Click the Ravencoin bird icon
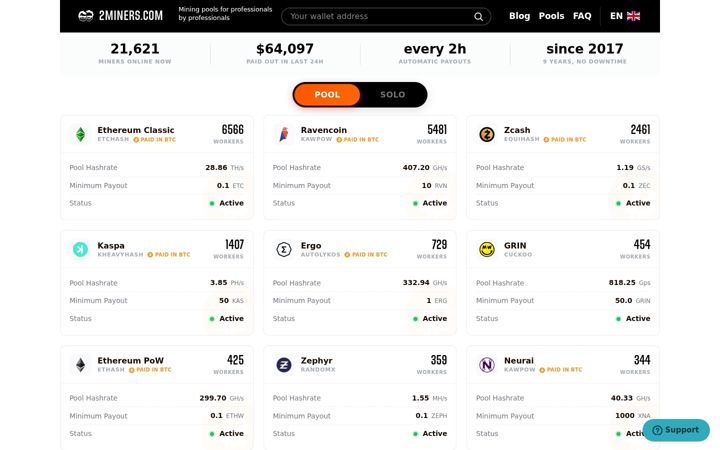 point(284,135)
